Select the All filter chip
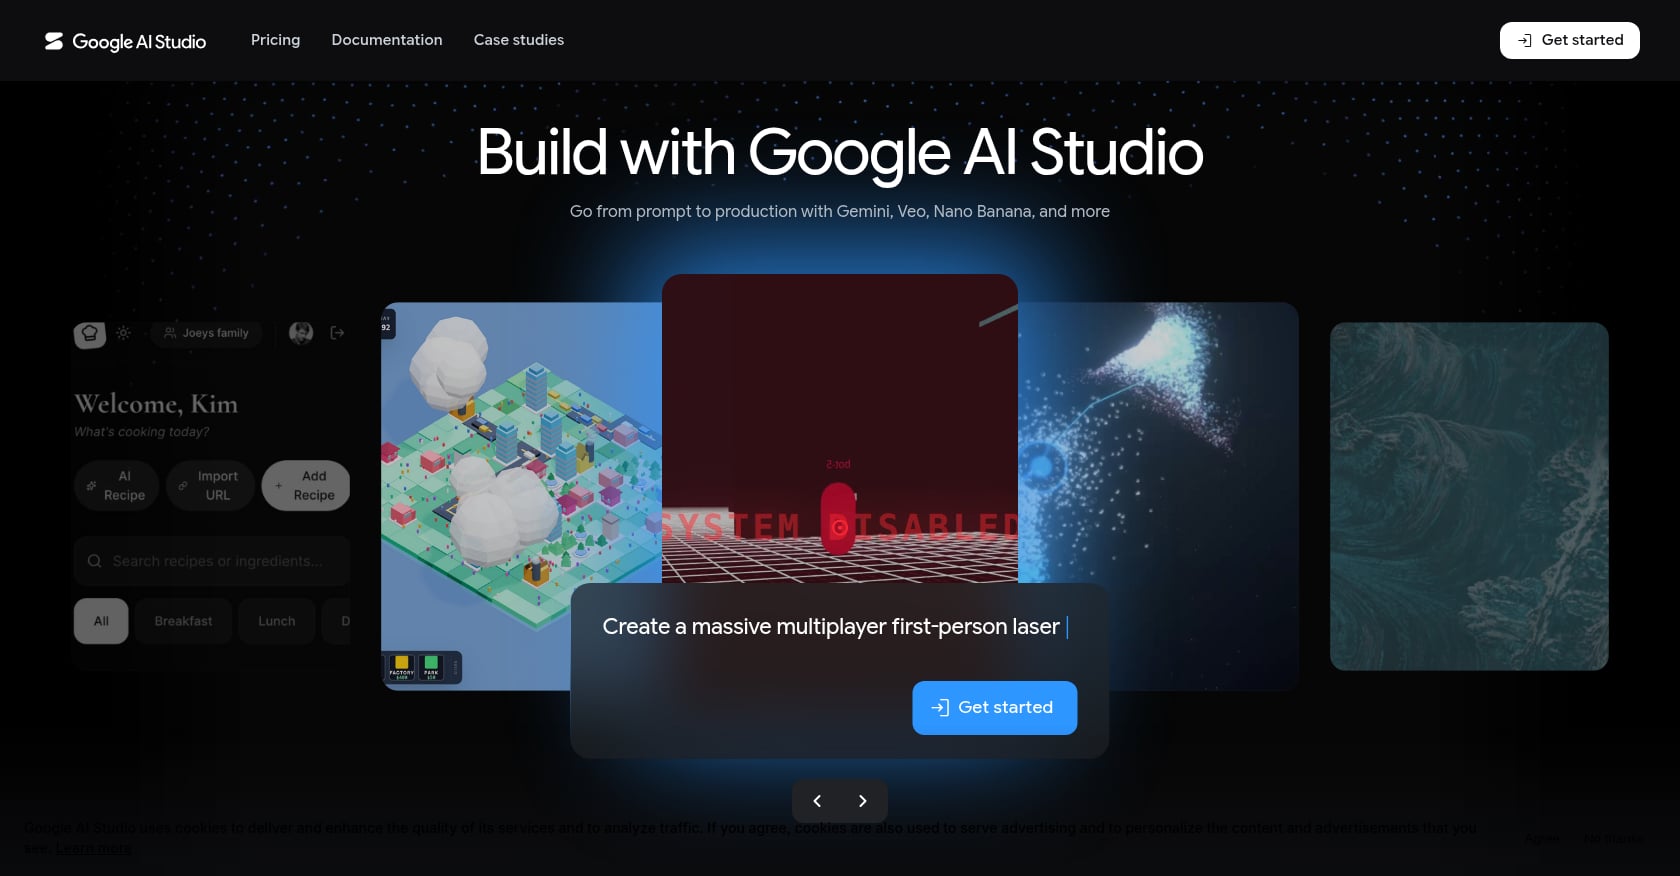Screen dimensions: 1680x876 [x=101, y=621]
